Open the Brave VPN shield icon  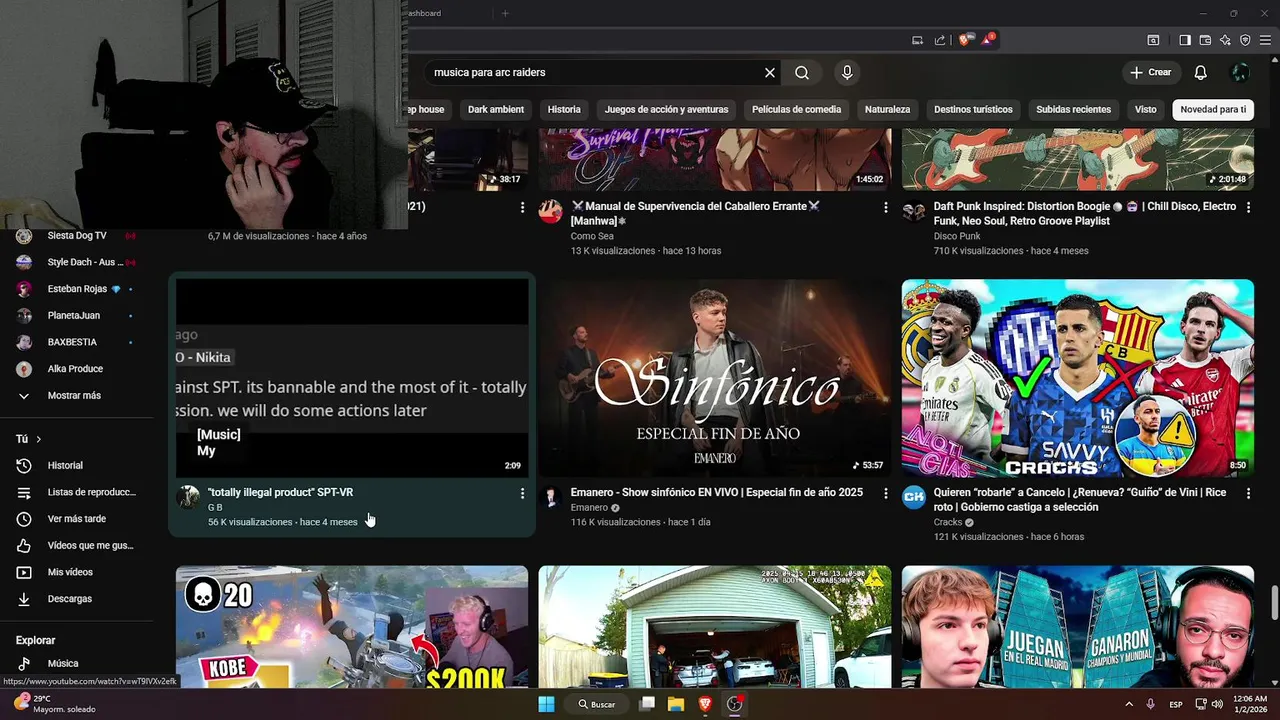click(x=1245, y=40)
